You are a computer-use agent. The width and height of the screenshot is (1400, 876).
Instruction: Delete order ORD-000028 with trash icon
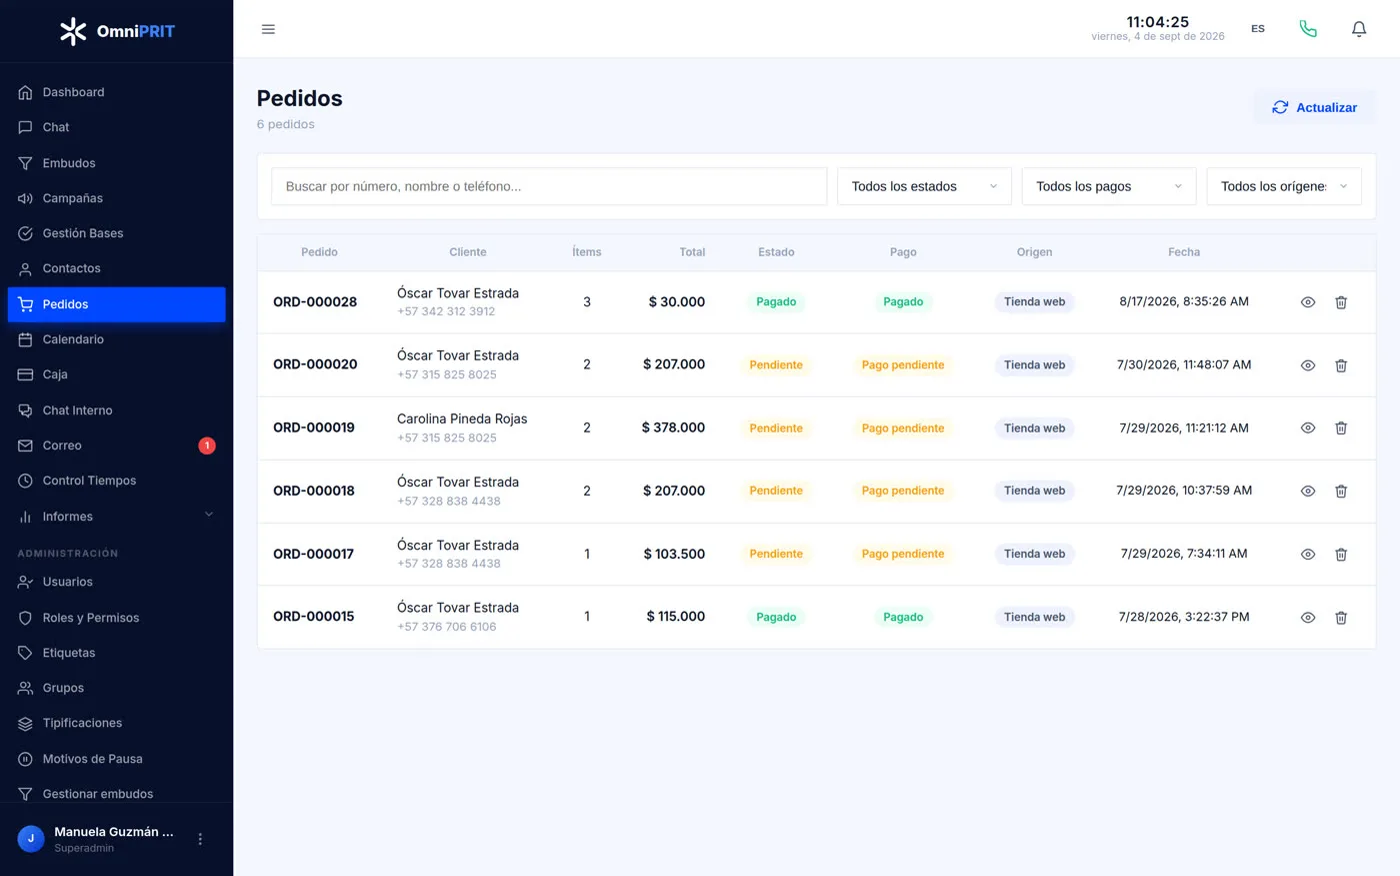click(1341, 302)
